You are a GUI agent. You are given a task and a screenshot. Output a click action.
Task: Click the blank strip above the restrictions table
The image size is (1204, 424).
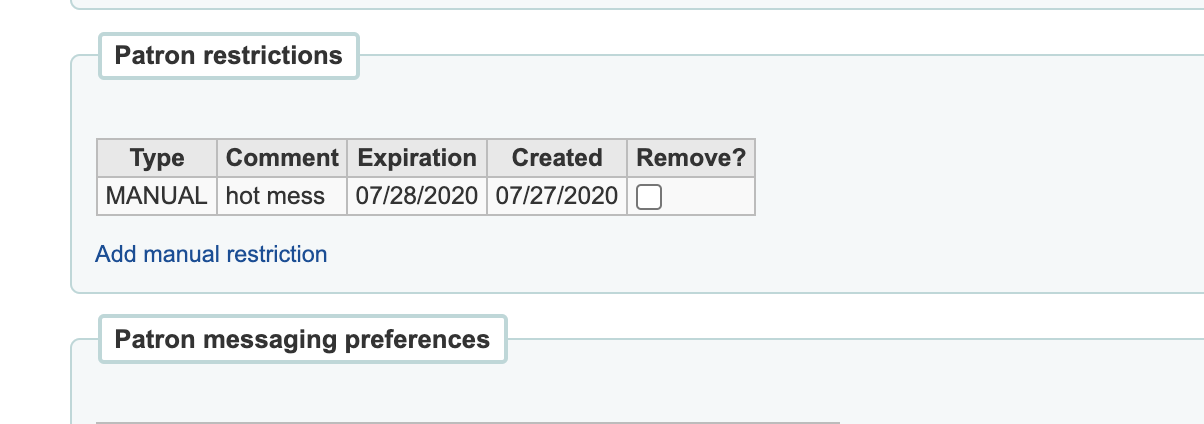pyautogui.click(x=500, y=110)
